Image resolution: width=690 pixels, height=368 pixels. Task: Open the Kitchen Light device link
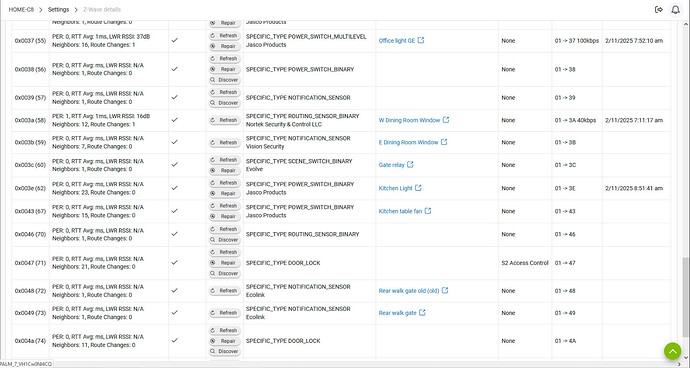[x=395, y=188]
